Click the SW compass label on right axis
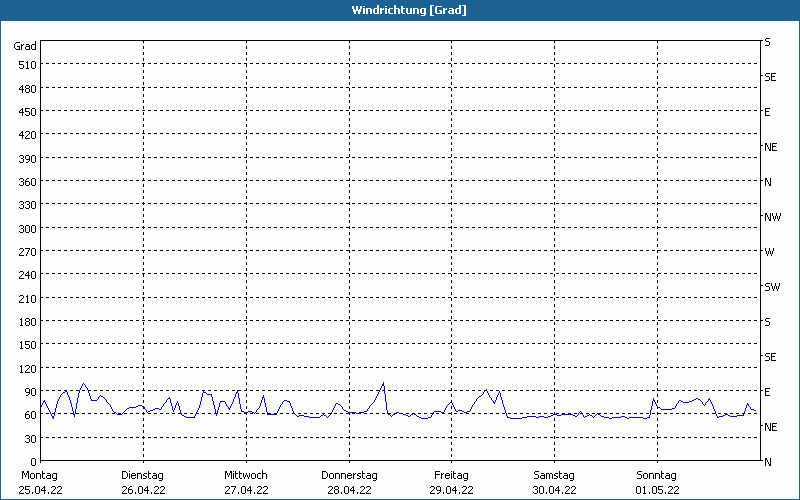800x500 pixels. point(772,287)
